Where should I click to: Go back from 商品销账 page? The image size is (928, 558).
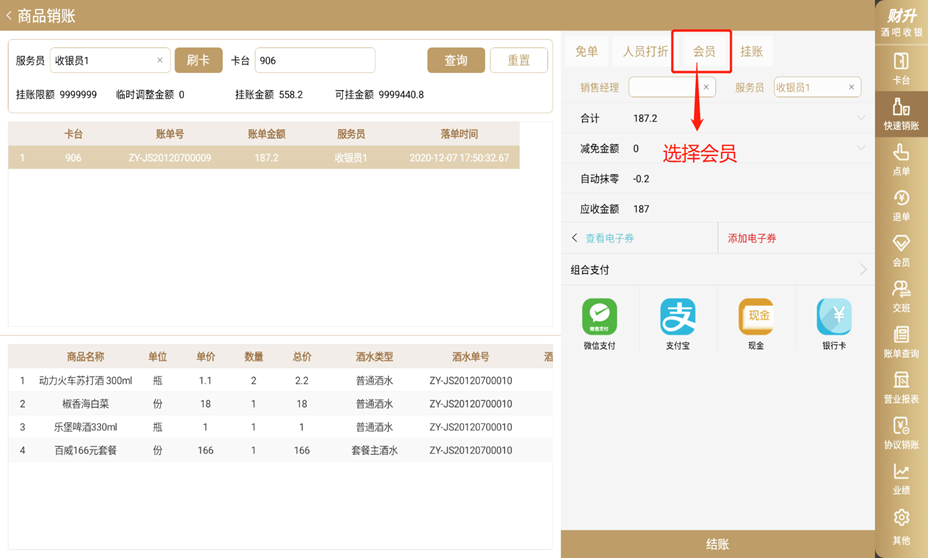9,15
